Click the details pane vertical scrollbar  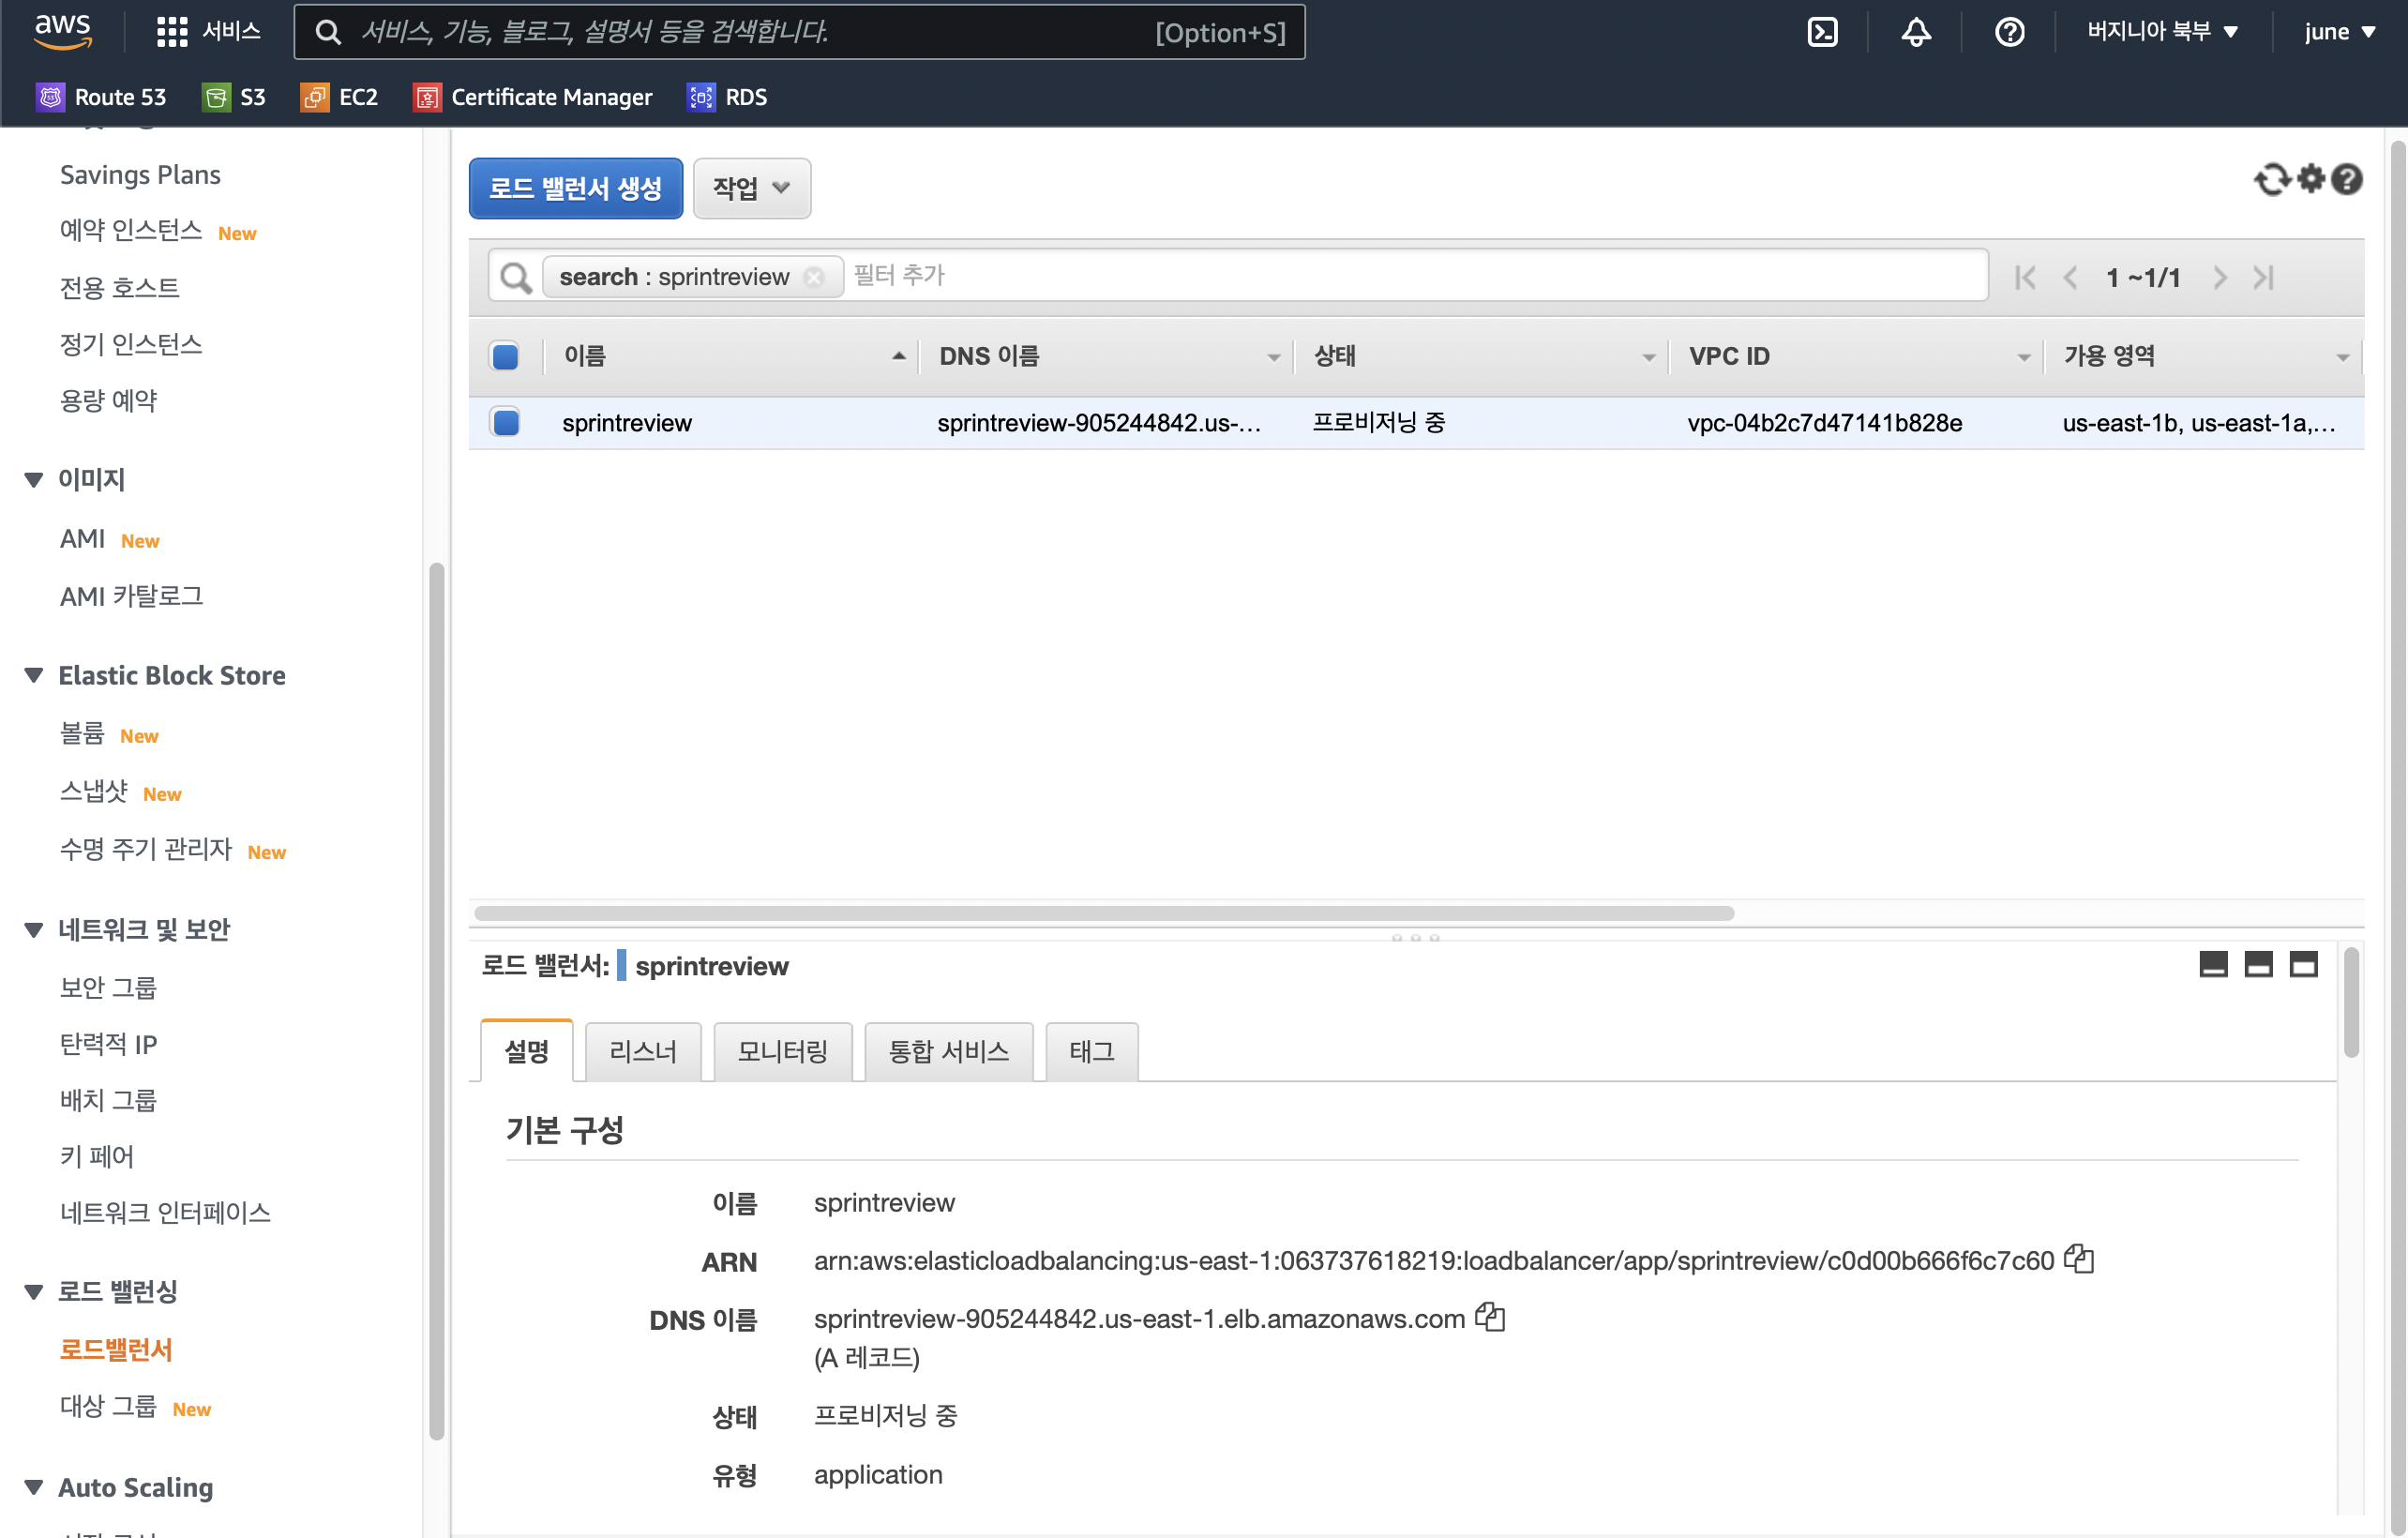pyautogui.click(x=2351, y=1002)
